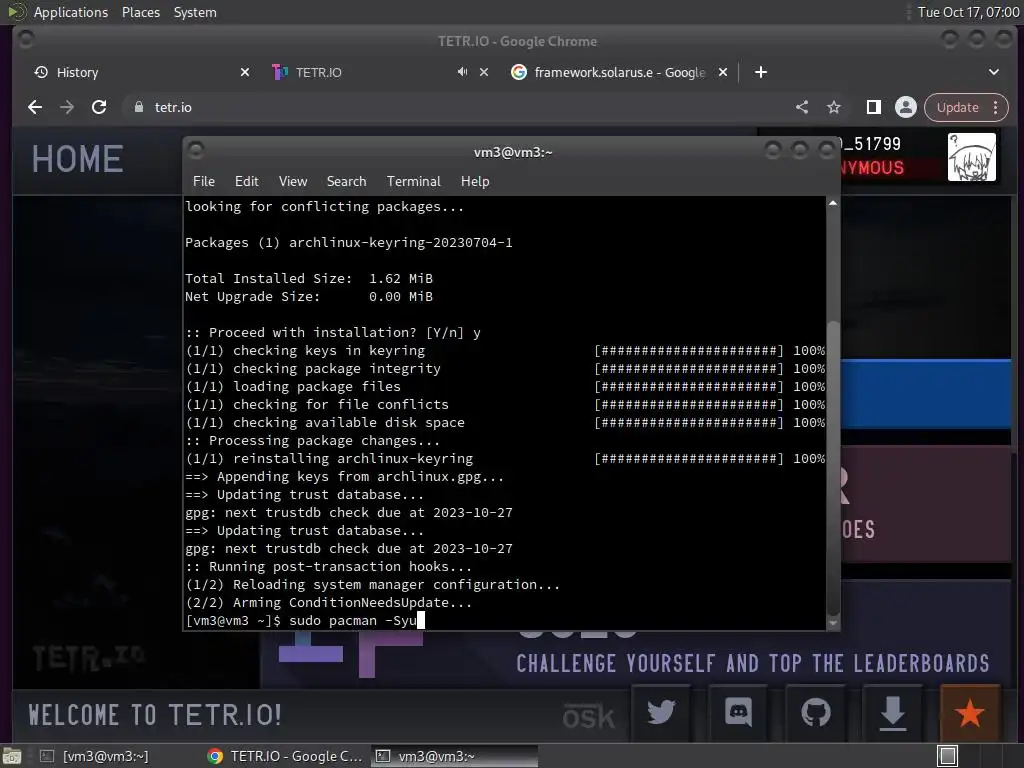Open TETR.IO Twitter link
Viewport: 1024px width, 768px height.
661,712
